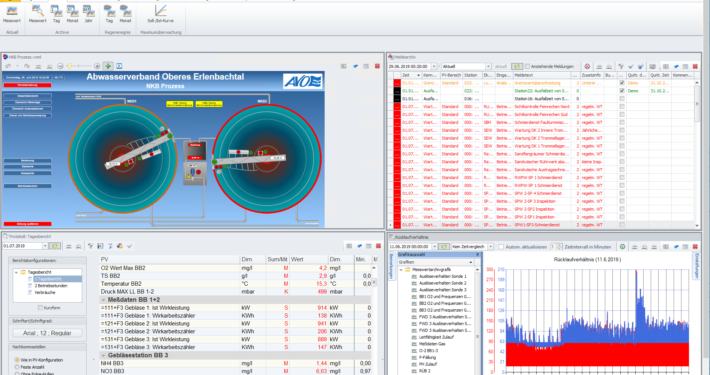The image size is (710, 375).
Task: Click PV column header in Tagesbericht
Action: tap(169, 259)
